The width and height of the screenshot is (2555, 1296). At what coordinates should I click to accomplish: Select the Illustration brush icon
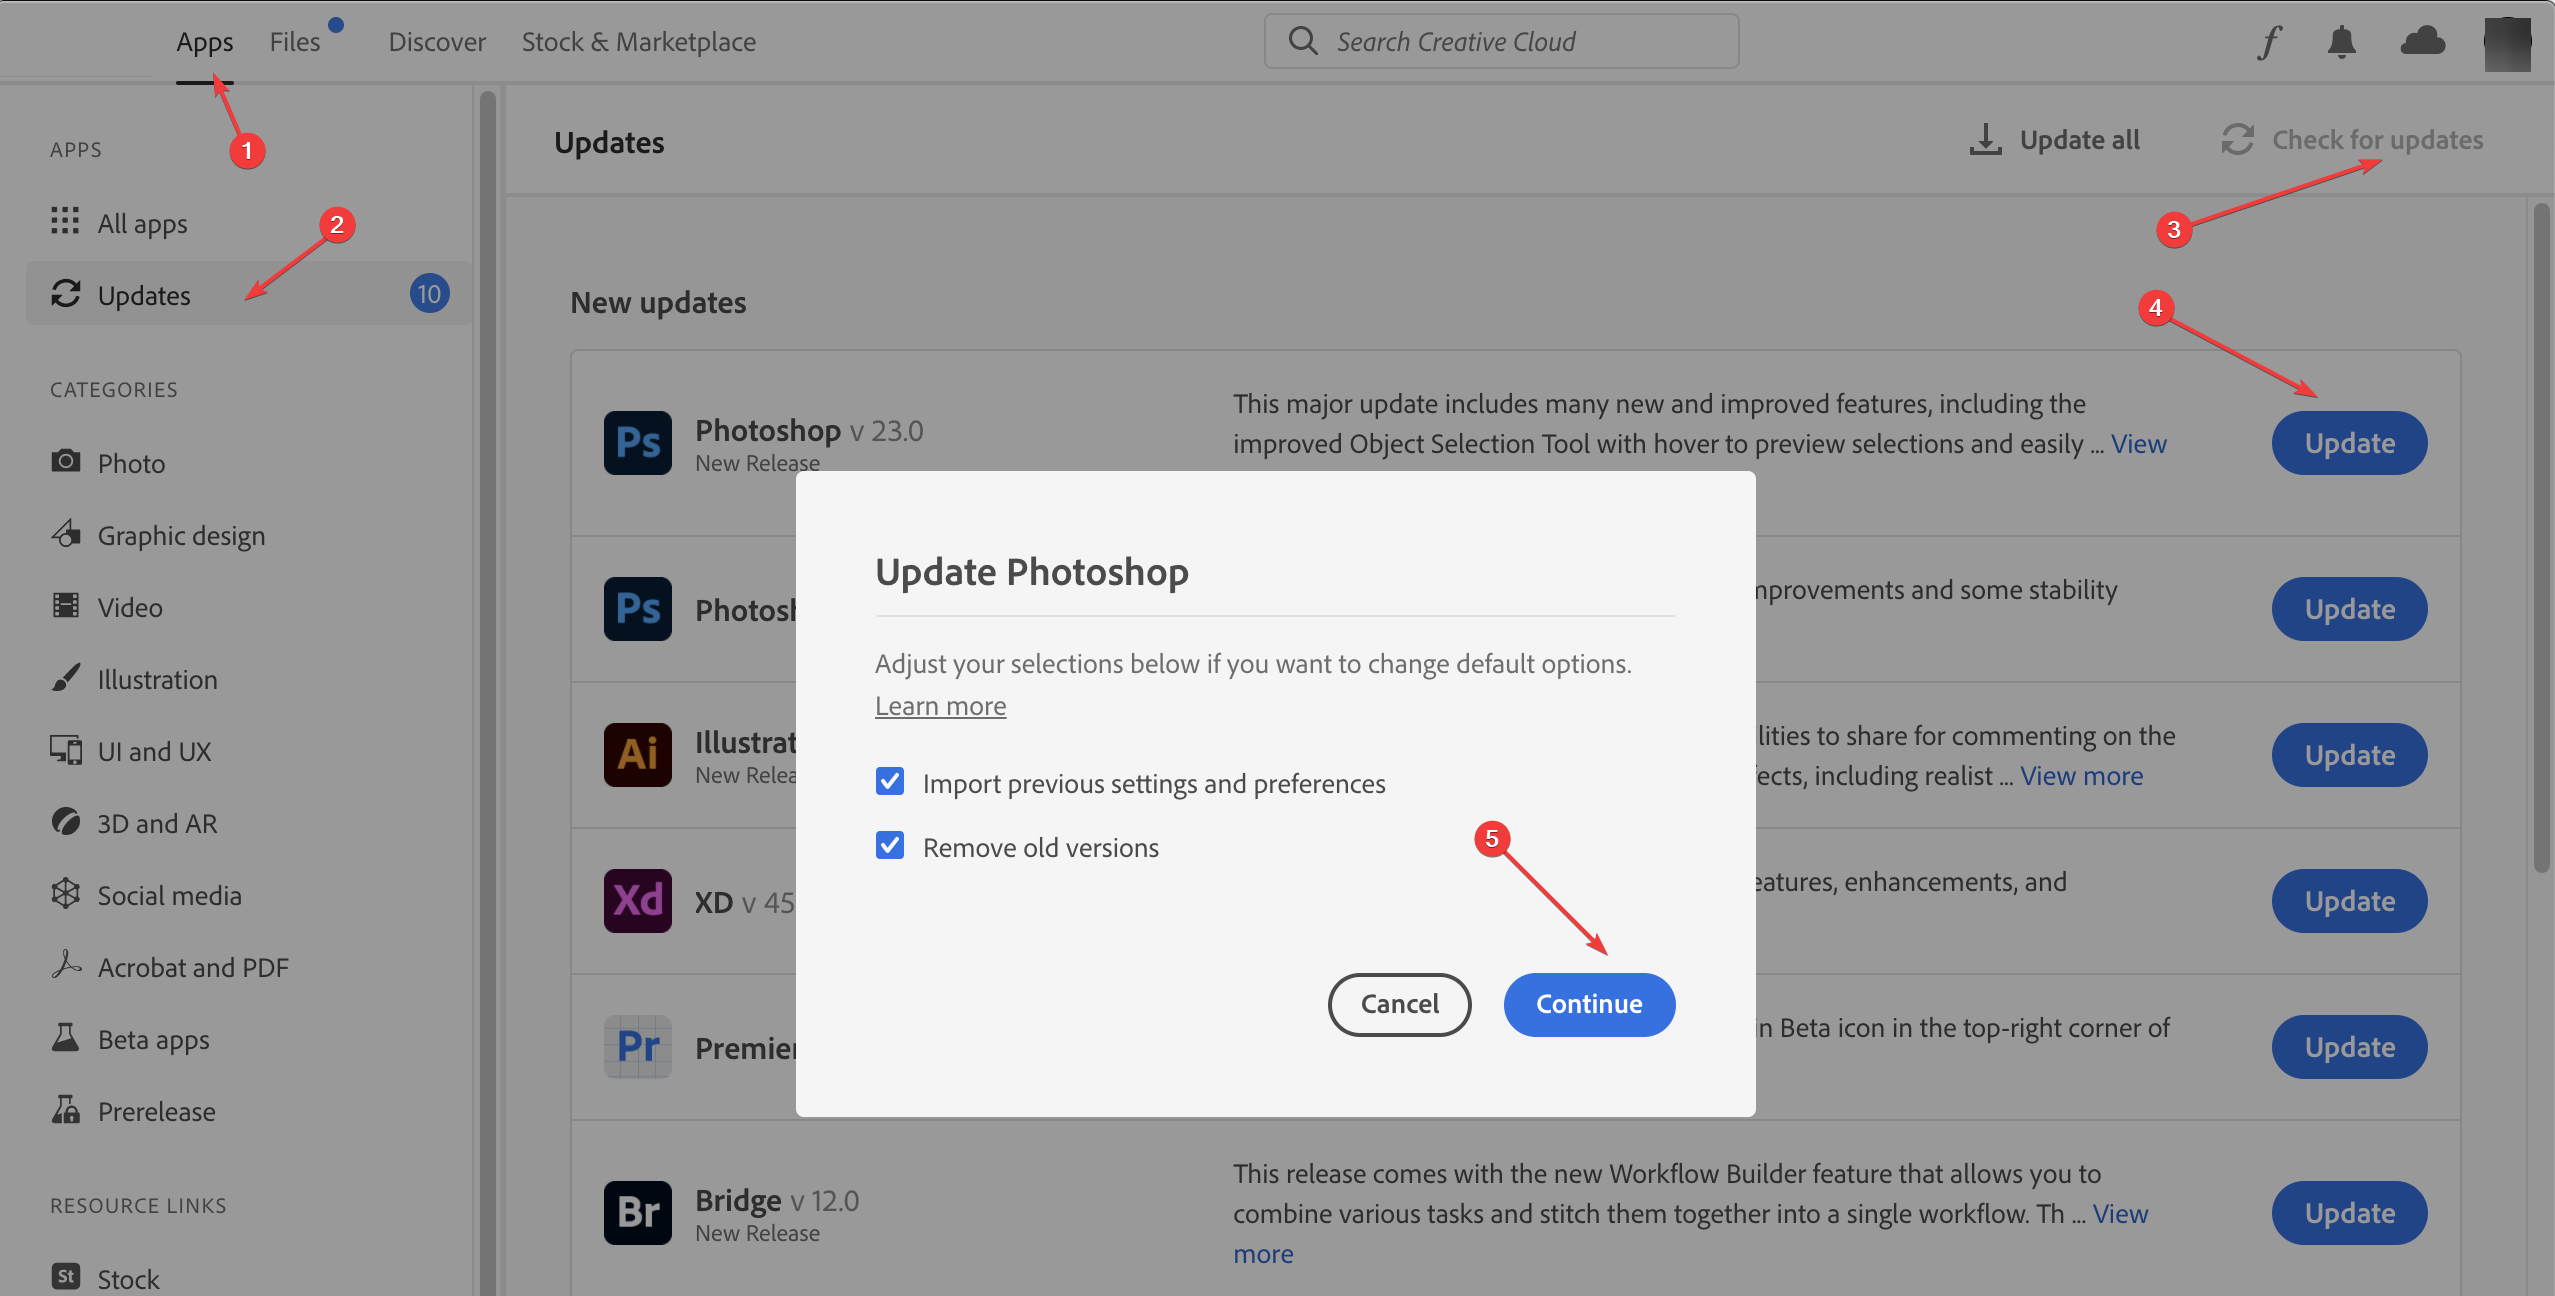(x=66, y=677)
